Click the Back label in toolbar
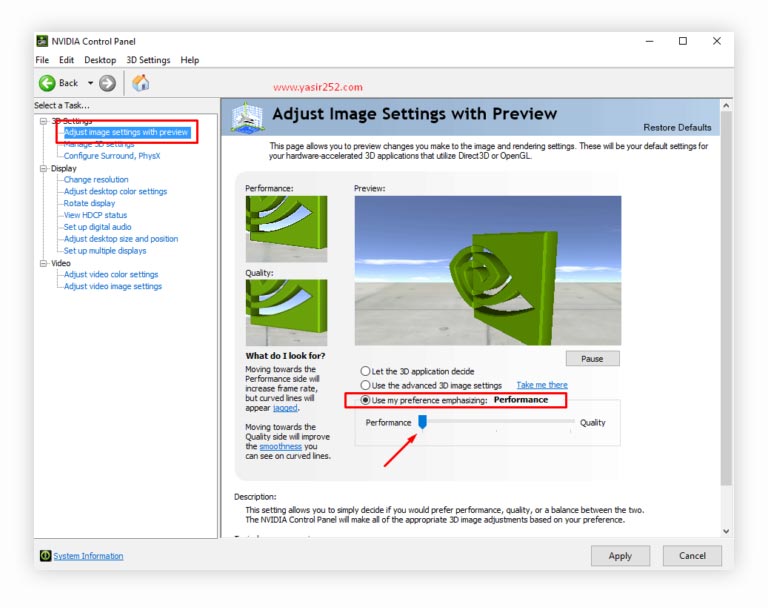 [69, 83]
